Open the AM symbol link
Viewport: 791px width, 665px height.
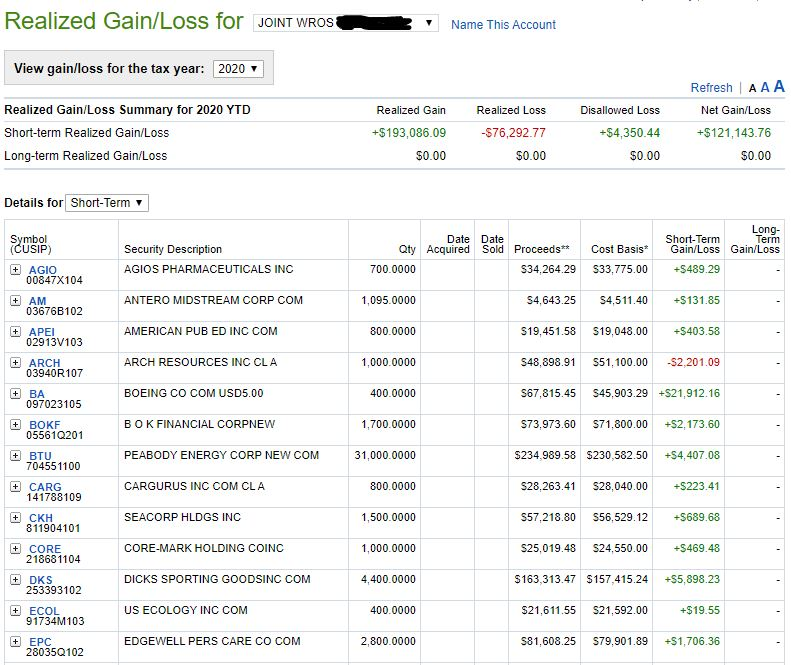pyautogui.click(x=37, y=301)
